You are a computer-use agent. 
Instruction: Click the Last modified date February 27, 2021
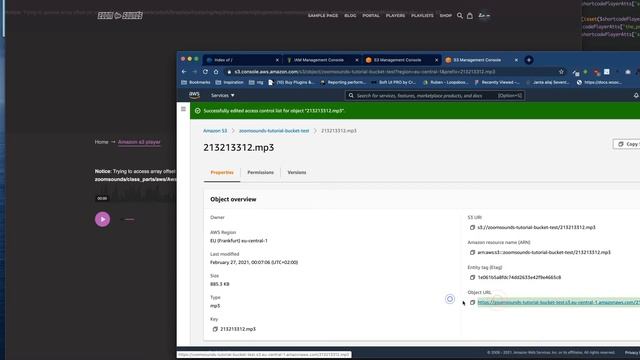[x=254, y=262]
